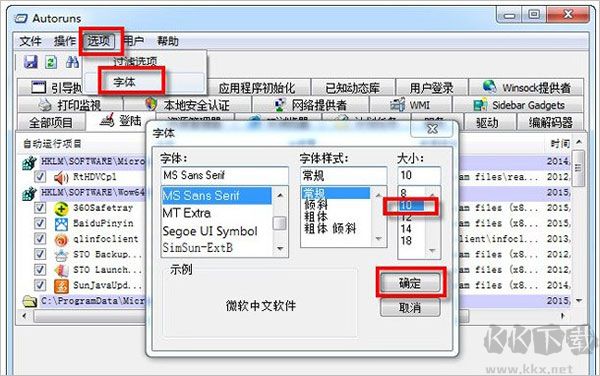
Task: Toggle the RtHDVCpl checkbox
Action: [x=40, y=176]
